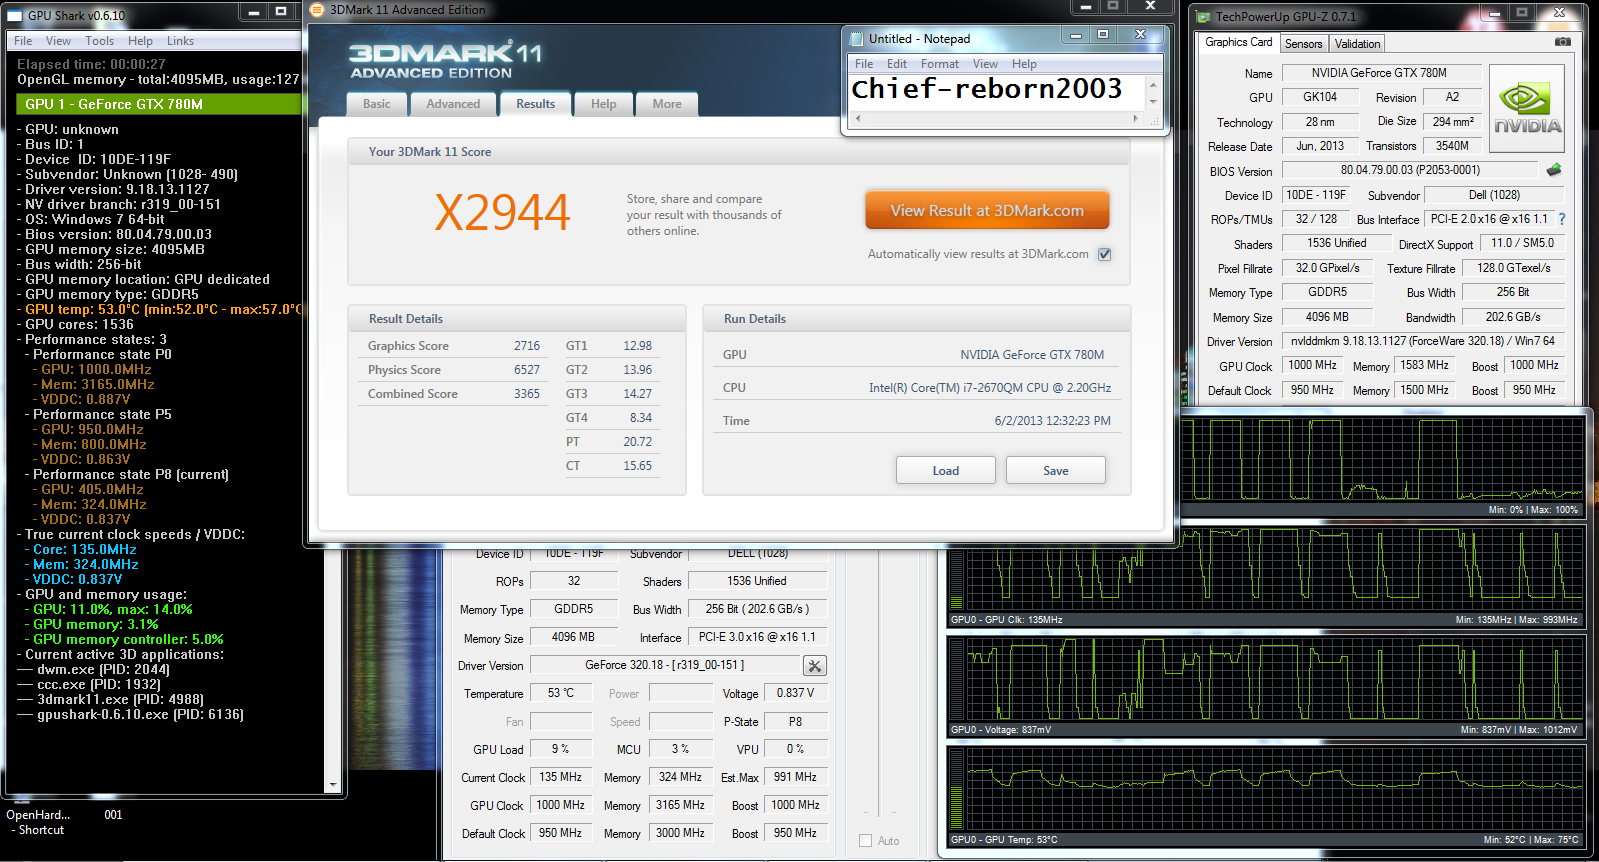The height and width of the screenshot is (862, 1599).
Task: Click the 3DMark 11 title bar icon
Action: pyautogui.click(x=317, y=10)
